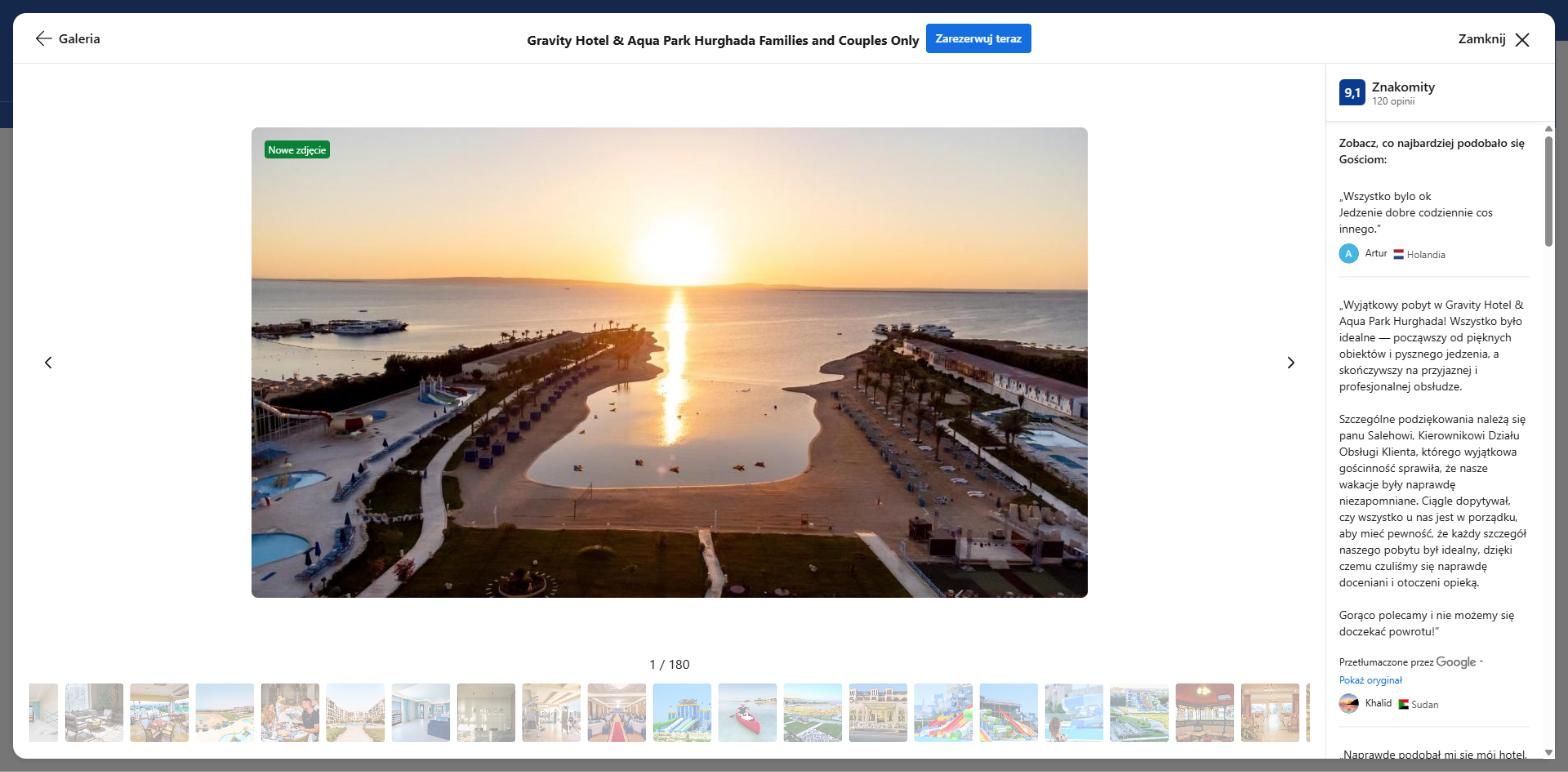Click Artur's reviewer avatar
Screen dimensions: 1568x772
1348,254
